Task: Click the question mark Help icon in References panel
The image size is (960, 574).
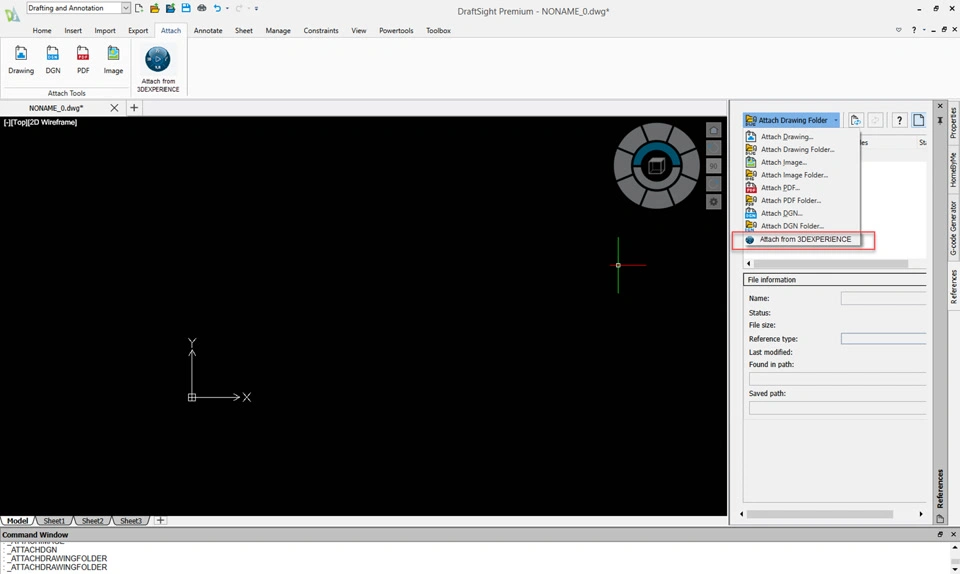Action: pyautogui.click(x=899, y=120)
